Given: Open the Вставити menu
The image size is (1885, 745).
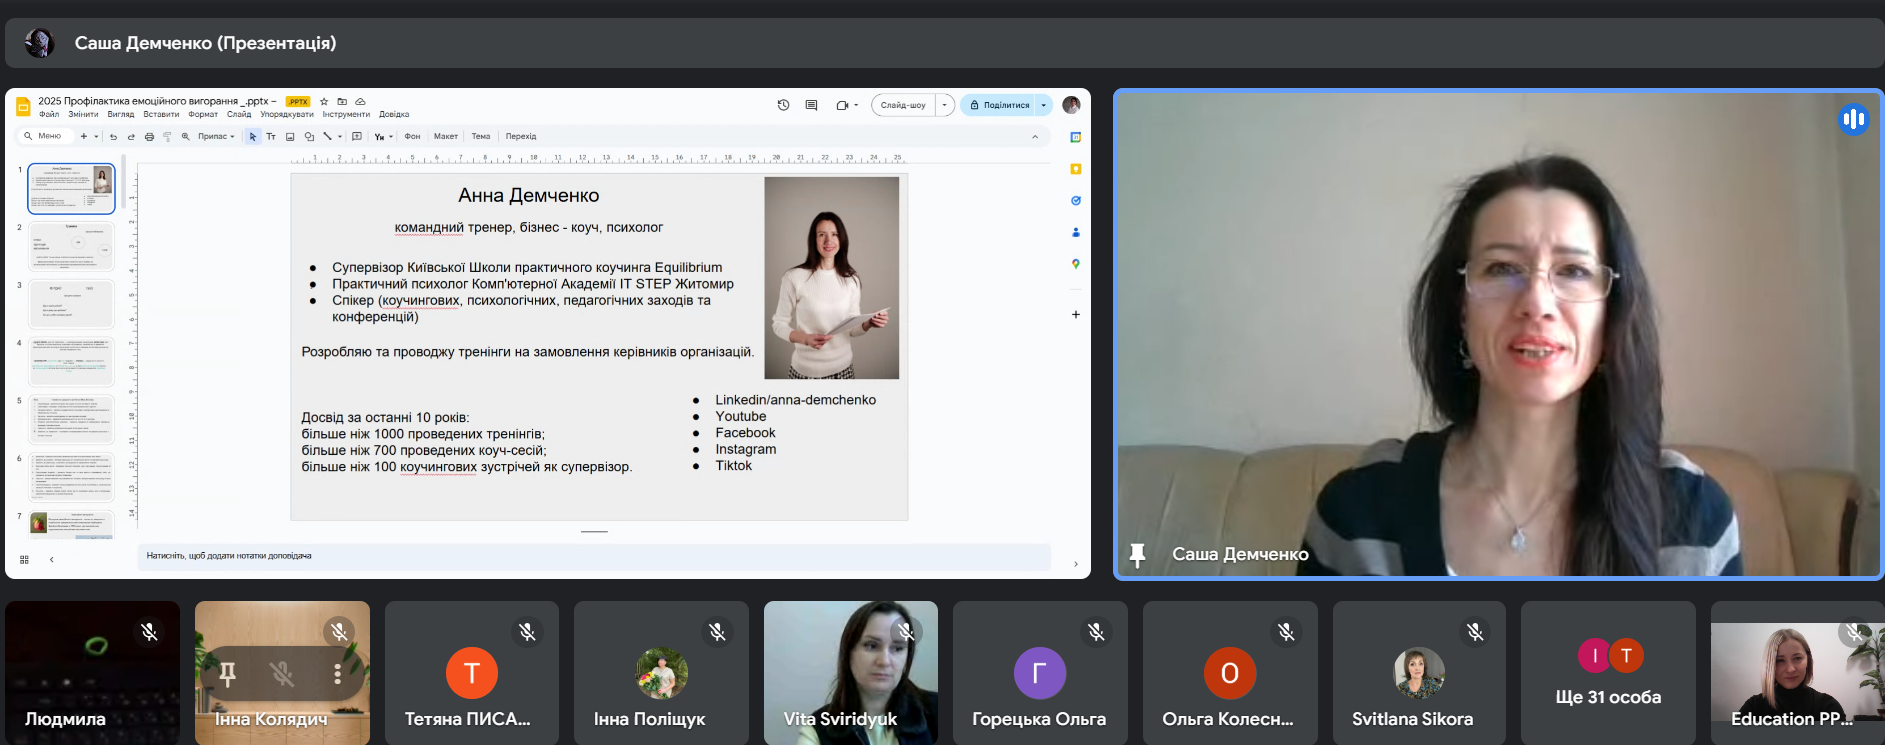Looking at the screenshot, I should click(x=161, y=115).
